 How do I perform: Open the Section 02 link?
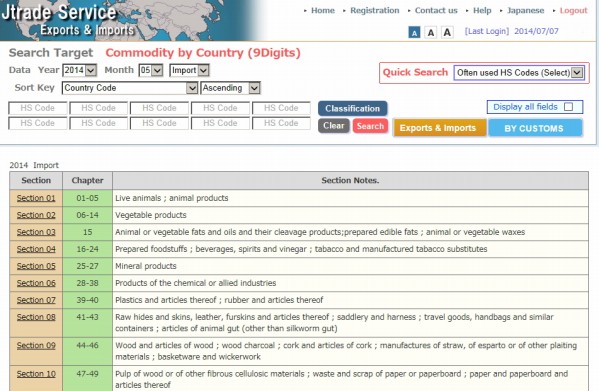coord(36,215)
